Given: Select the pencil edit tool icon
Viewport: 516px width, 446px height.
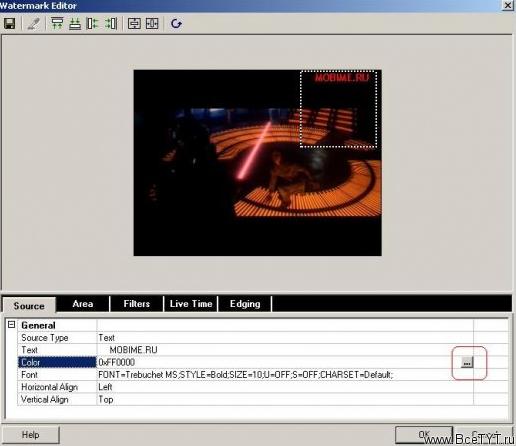Looking at the screenshot, I should click(x=33, y=24).
